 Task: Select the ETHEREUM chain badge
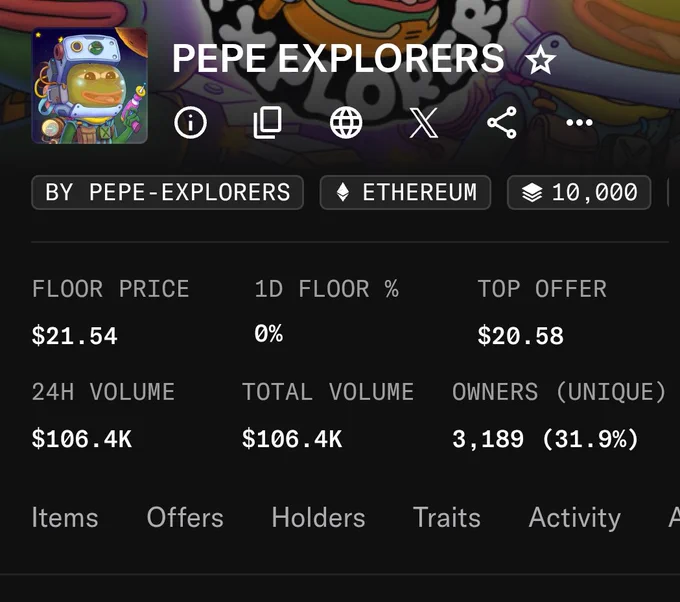coord(405,192)
